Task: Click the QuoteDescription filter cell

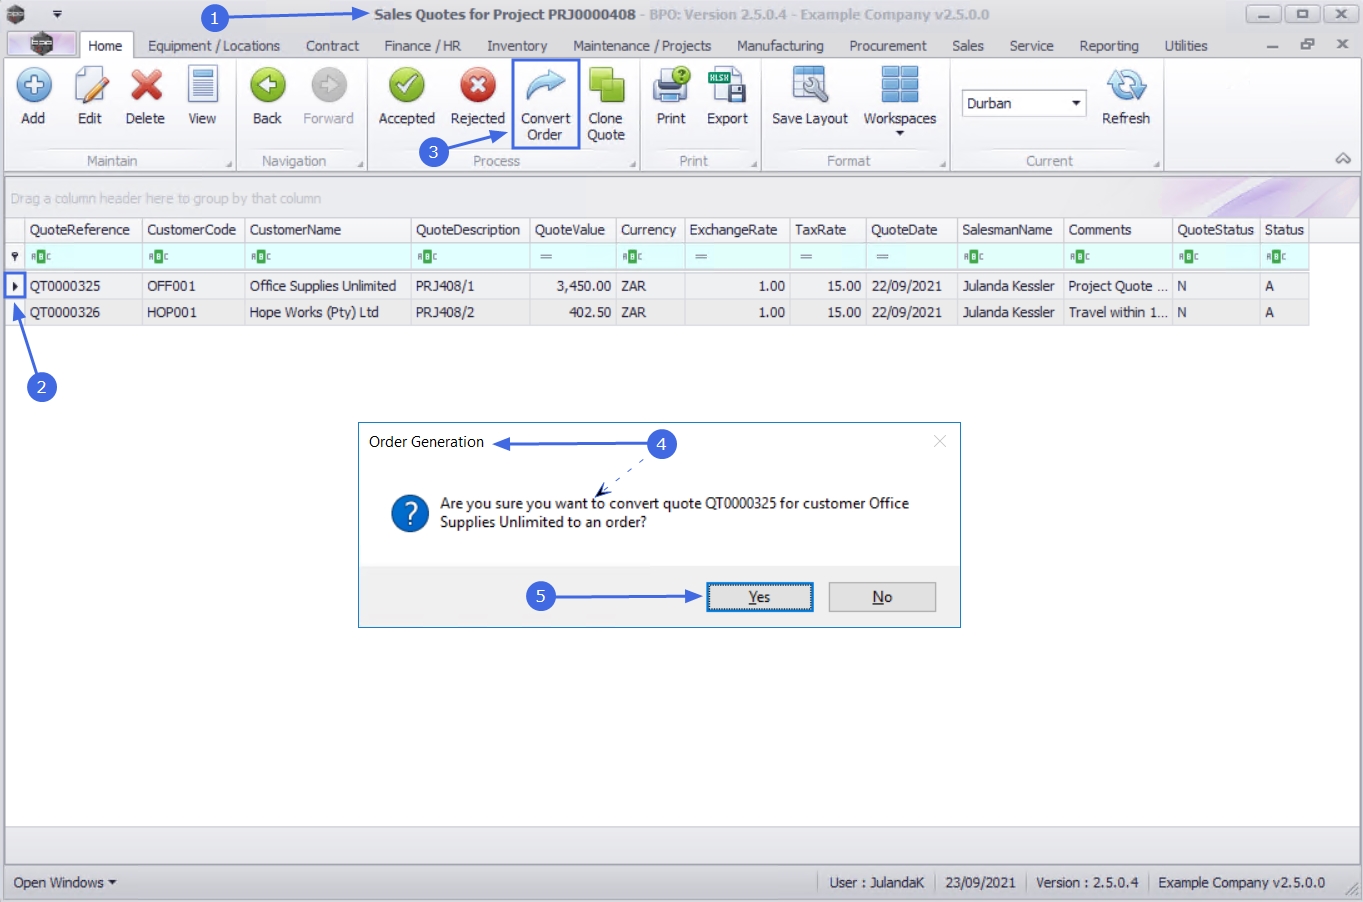Action: click(470, 257)
